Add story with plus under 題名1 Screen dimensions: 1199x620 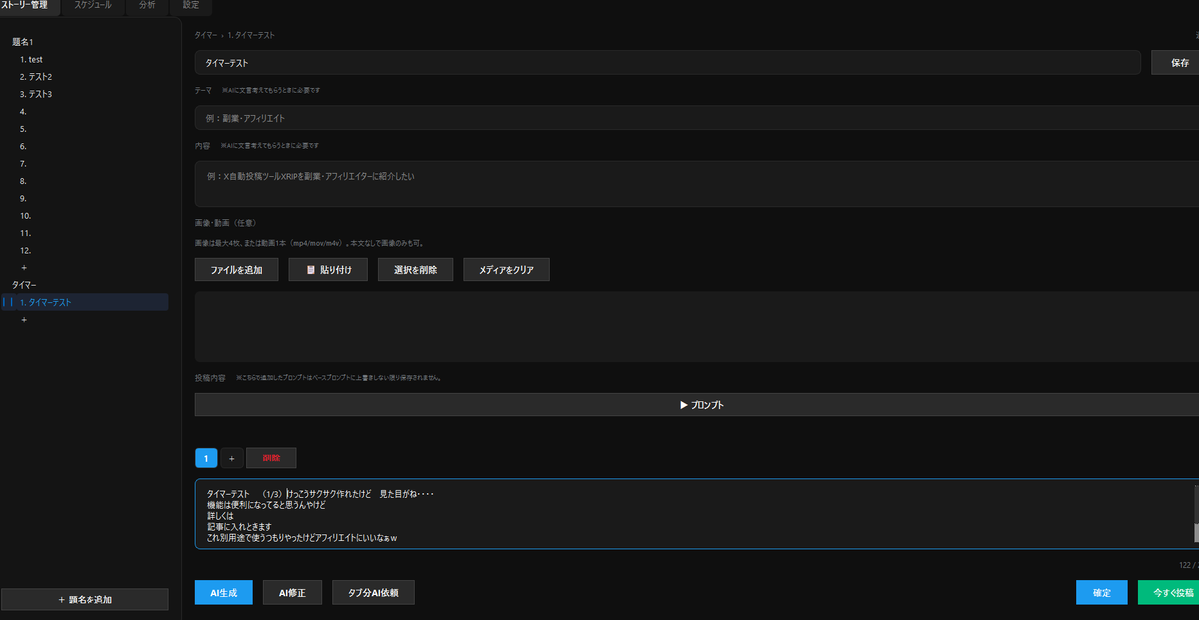[24, 268]
